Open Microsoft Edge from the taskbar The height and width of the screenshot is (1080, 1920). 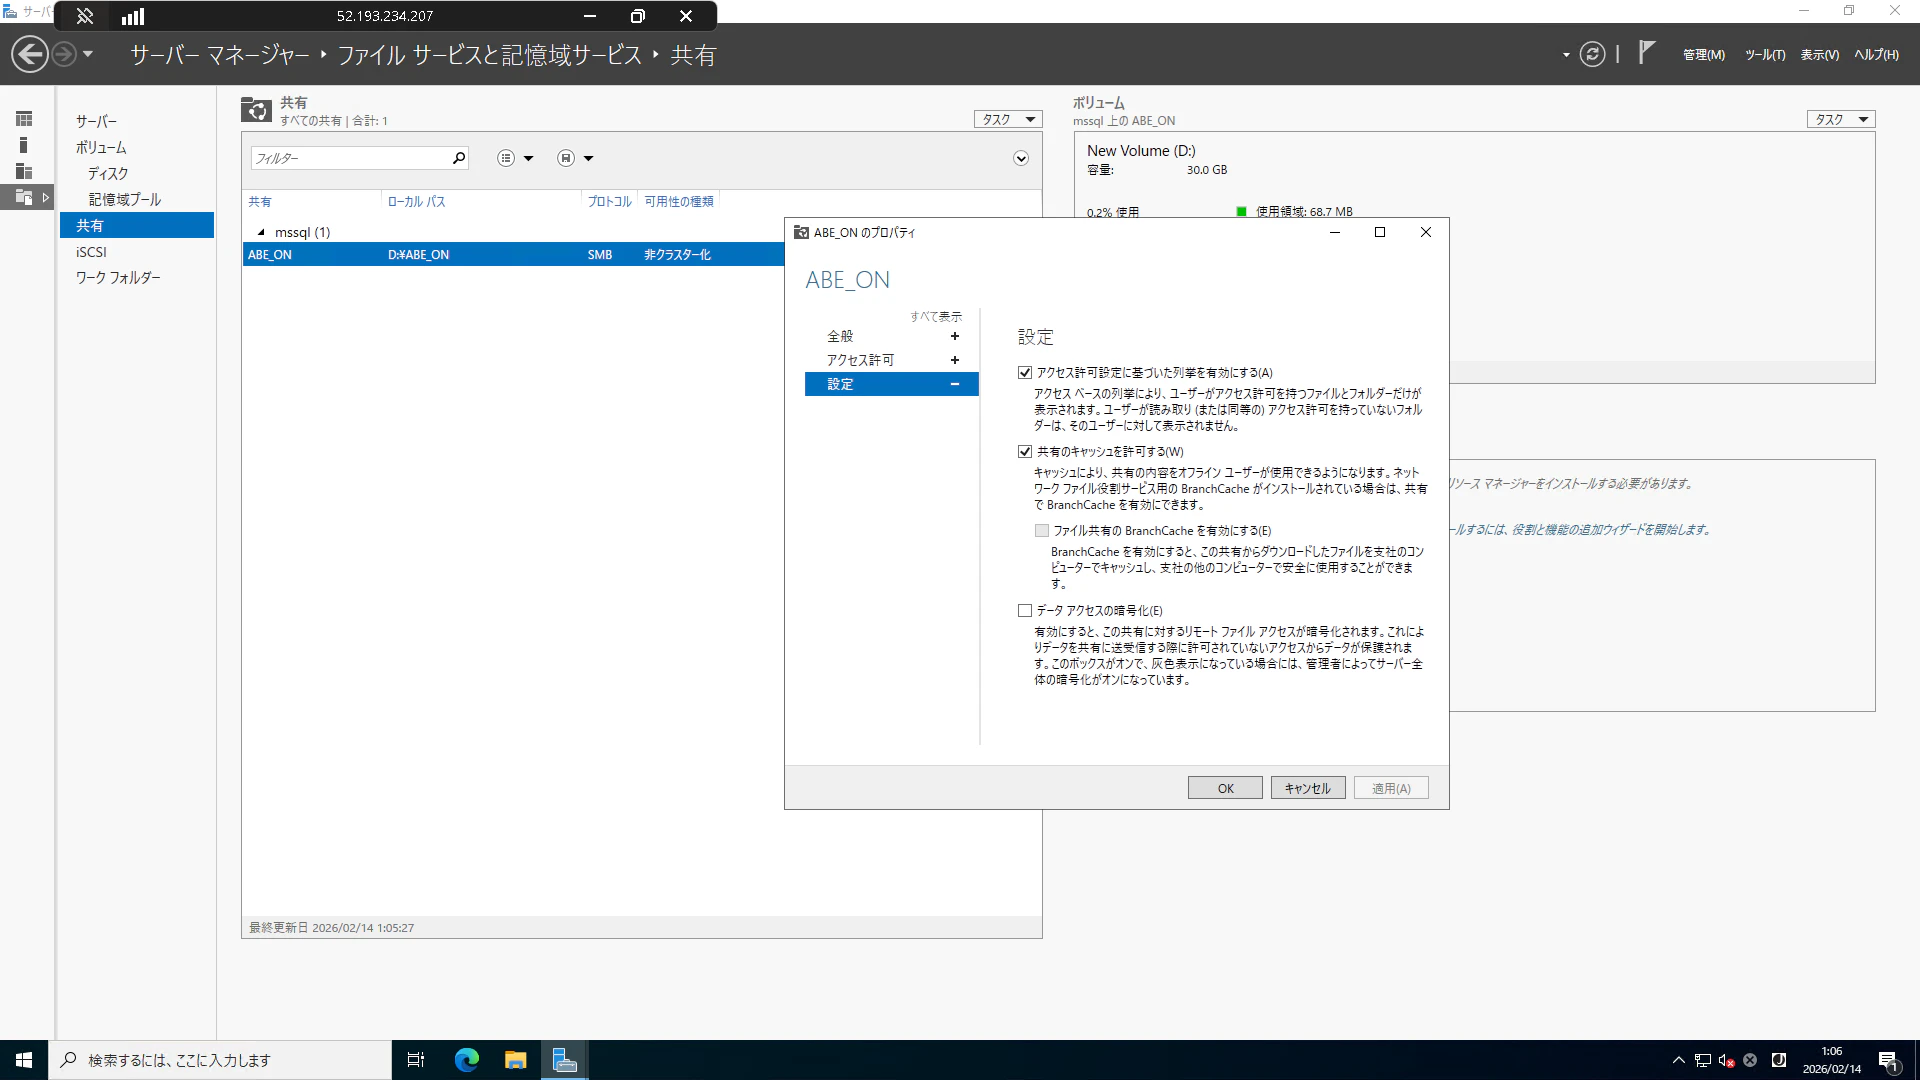click(466, 1060)
